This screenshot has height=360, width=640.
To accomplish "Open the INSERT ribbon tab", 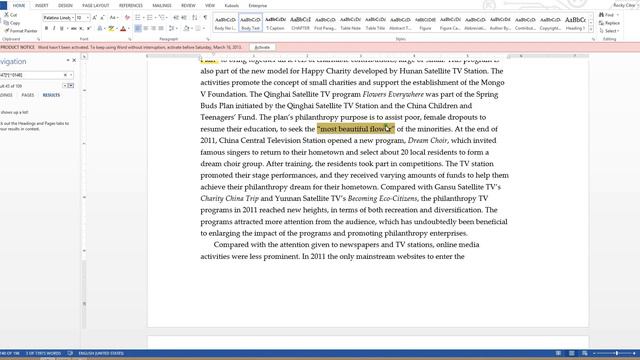I will [x=41, y=6].
